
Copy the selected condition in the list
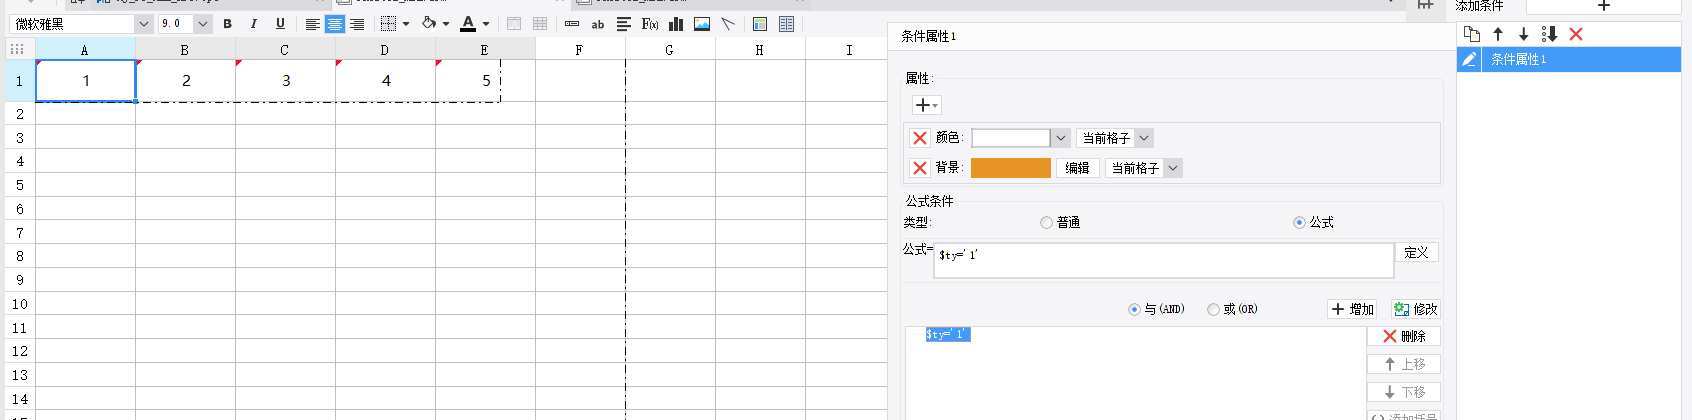(x=1472, y=34)
